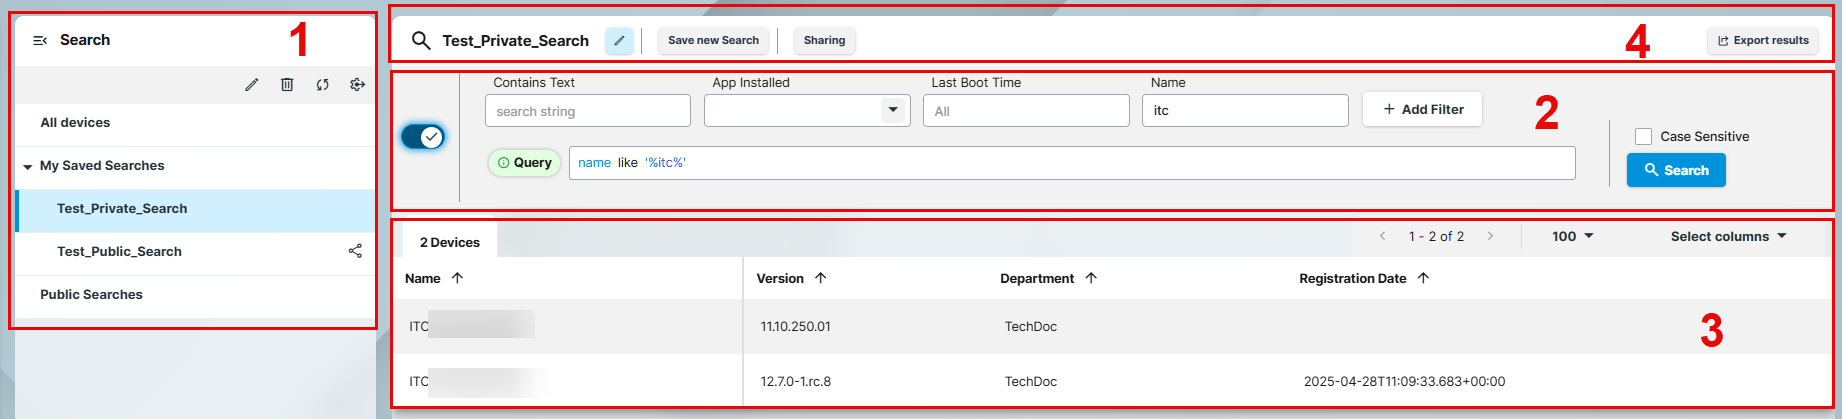
Task: Click the blue Search button
Action: tap(1676, 170)
